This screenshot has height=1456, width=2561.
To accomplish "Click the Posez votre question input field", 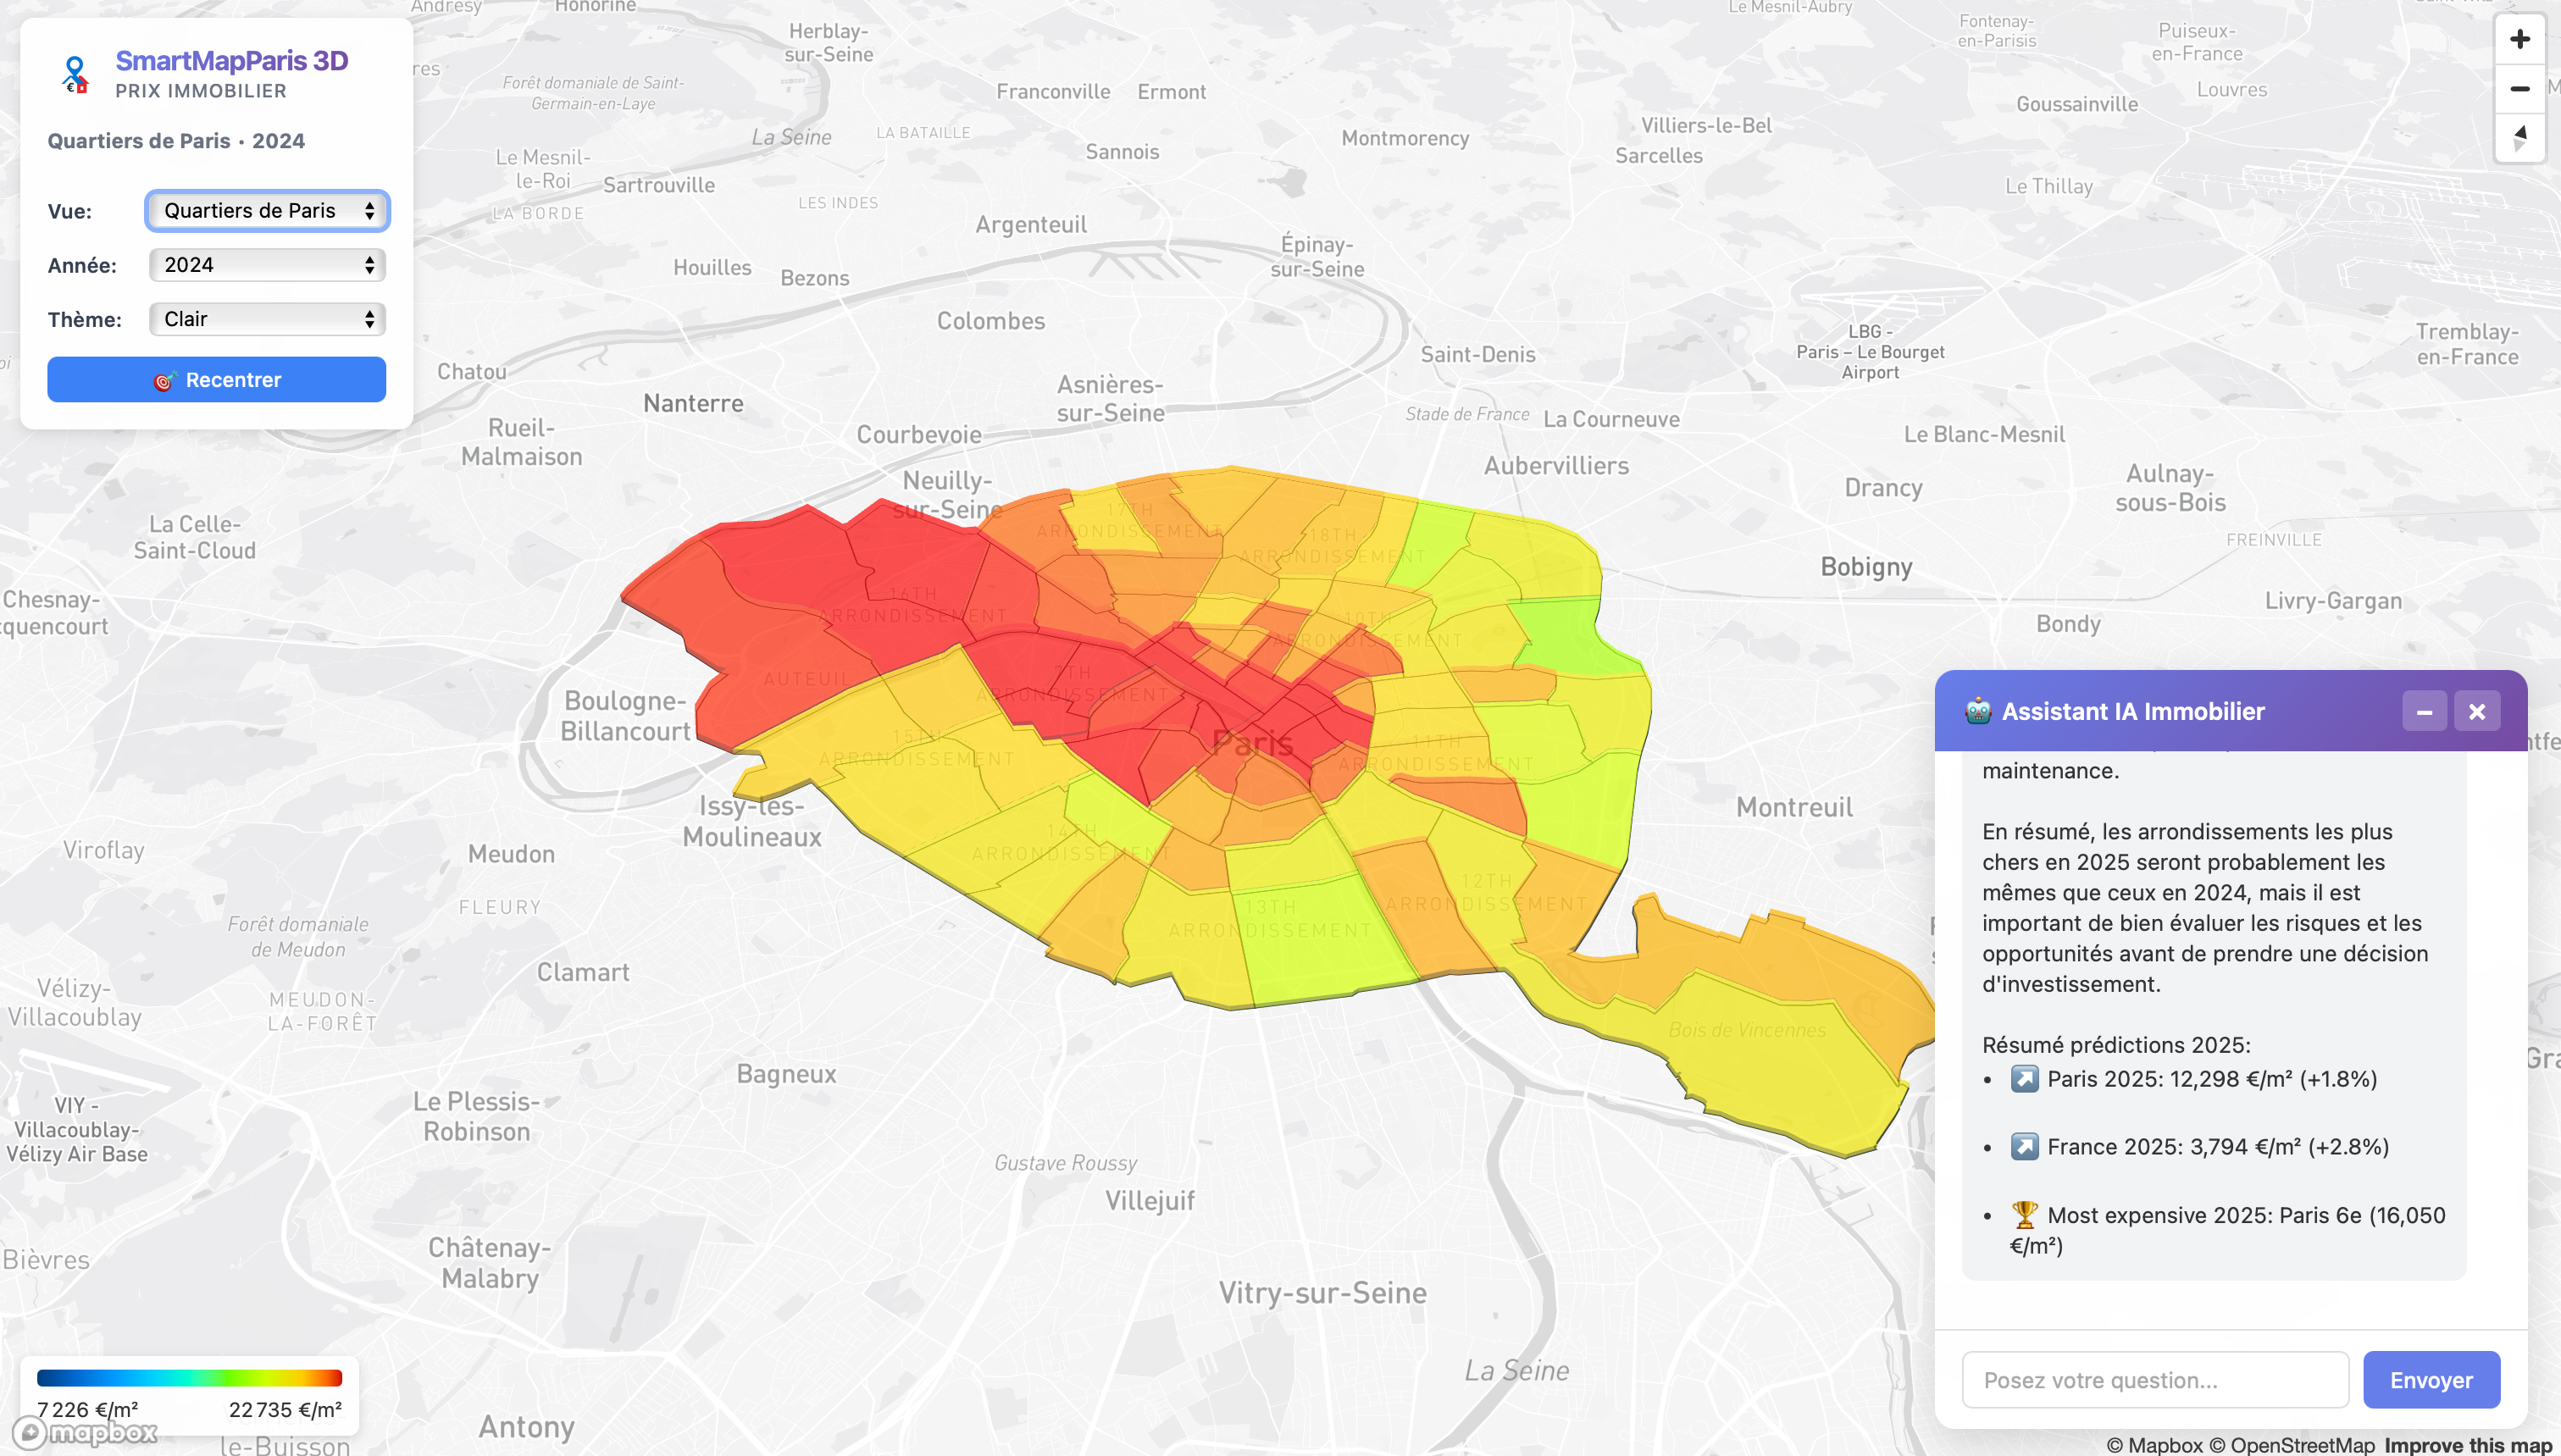I will 2155,1379.
